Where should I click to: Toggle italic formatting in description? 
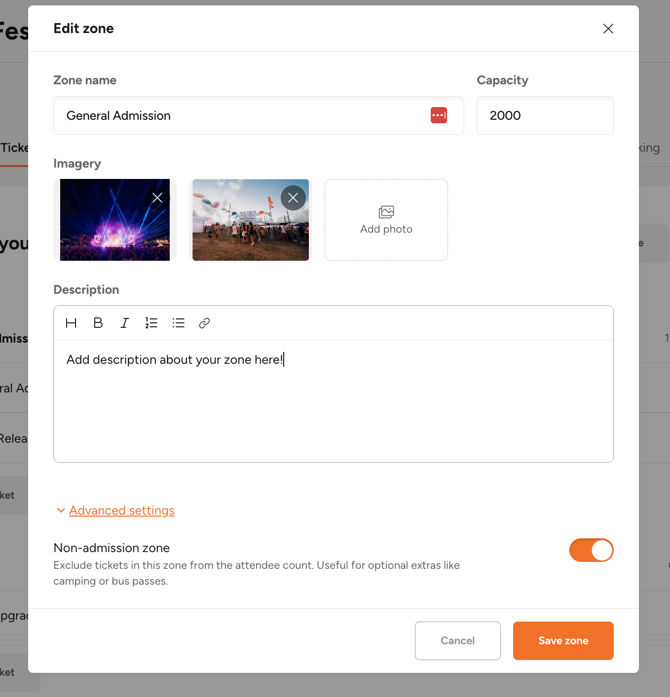(124, 323)
